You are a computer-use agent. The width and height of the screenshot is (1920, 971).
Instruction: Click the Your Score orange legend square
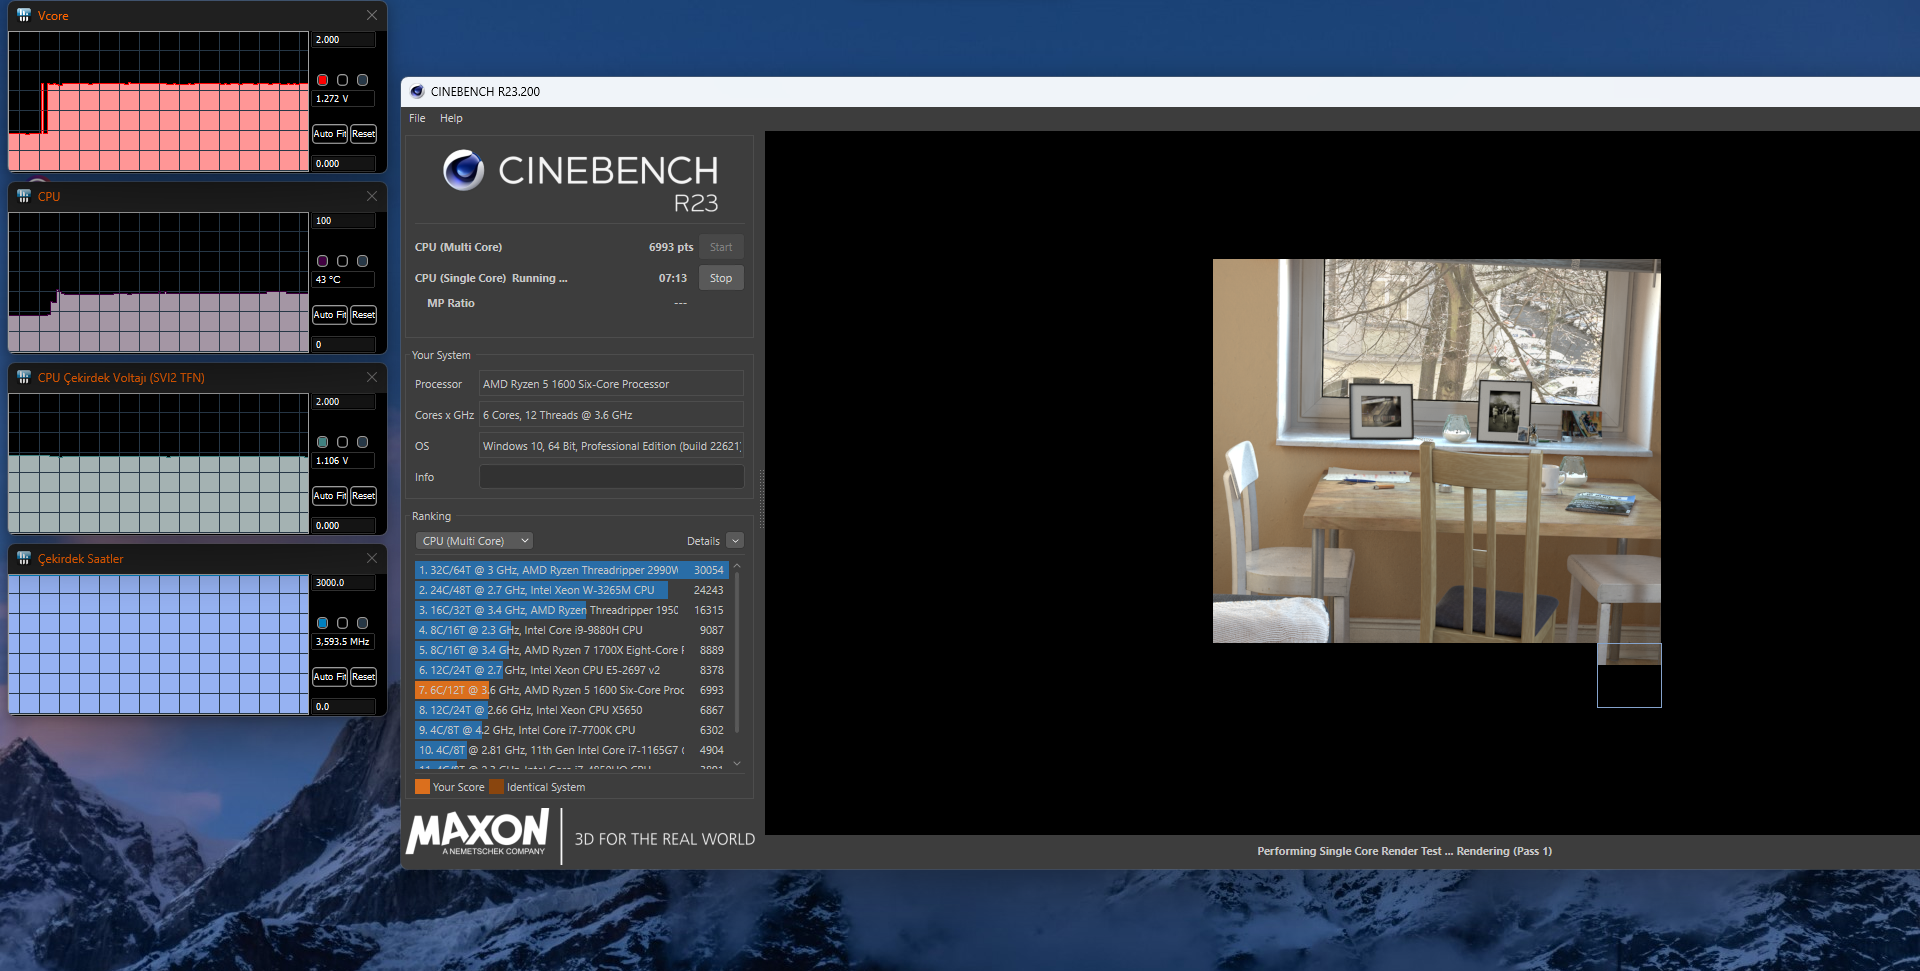[x=422, y=787]
